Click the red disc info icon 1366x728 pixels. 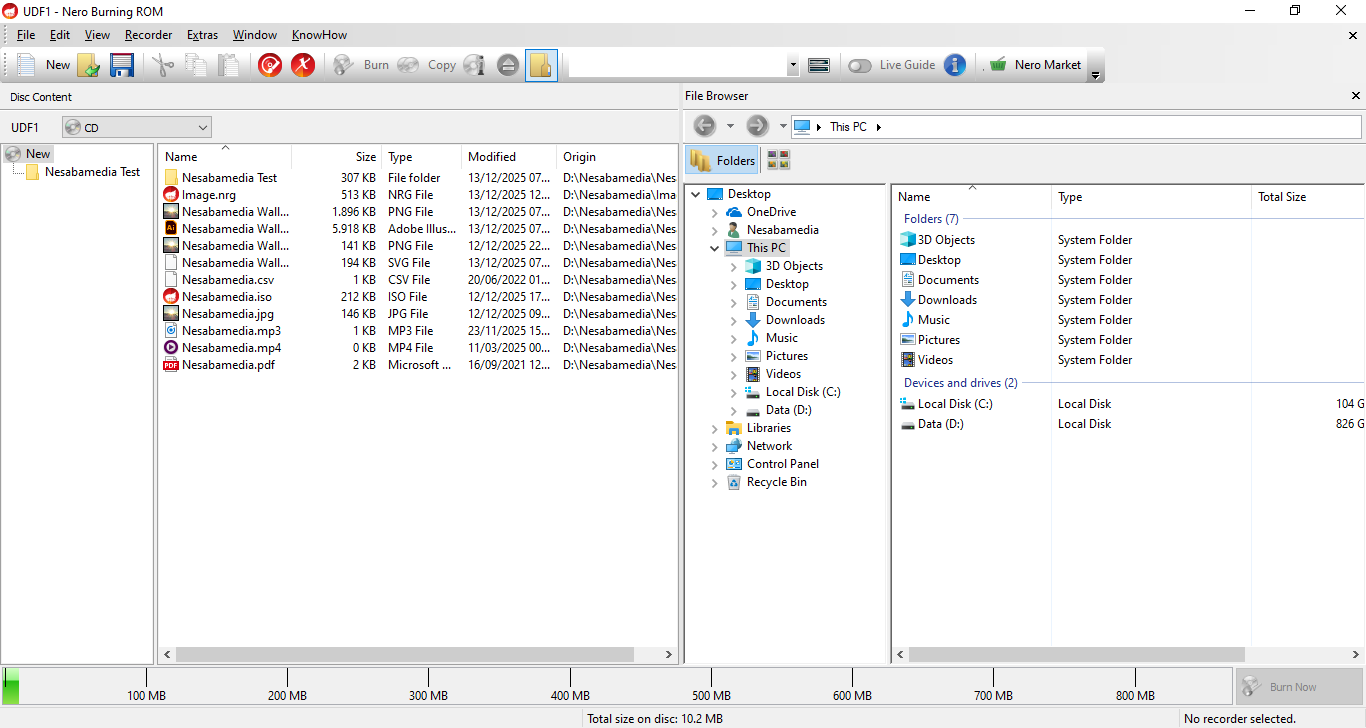tap(270, 65)
